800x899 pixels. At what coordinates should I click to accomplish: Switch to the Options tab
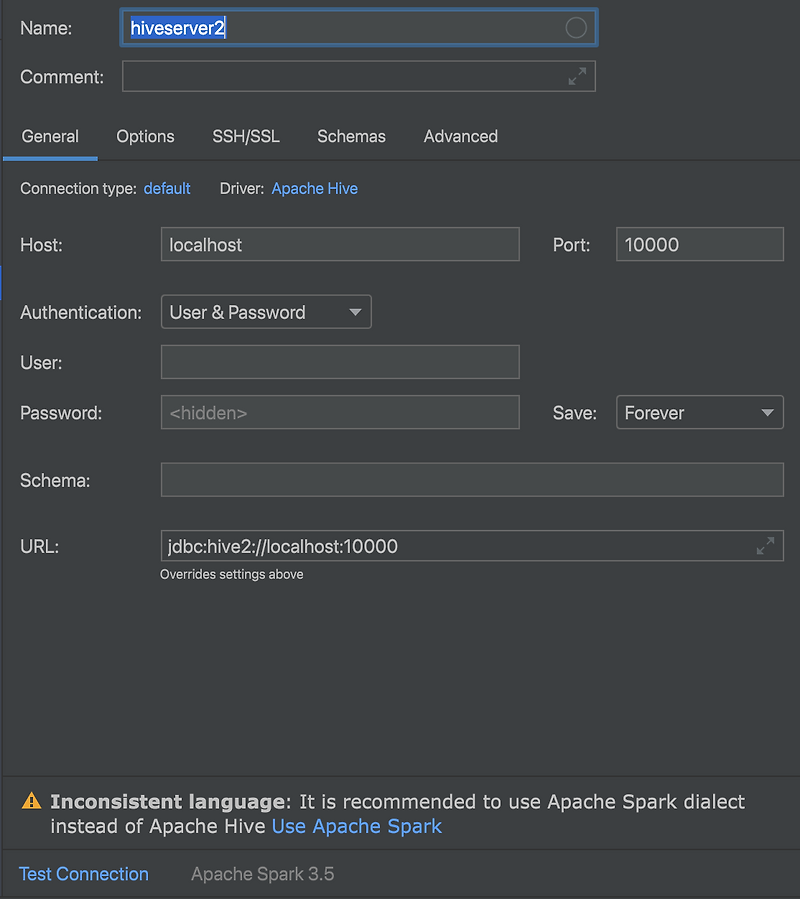click(145, 136)
